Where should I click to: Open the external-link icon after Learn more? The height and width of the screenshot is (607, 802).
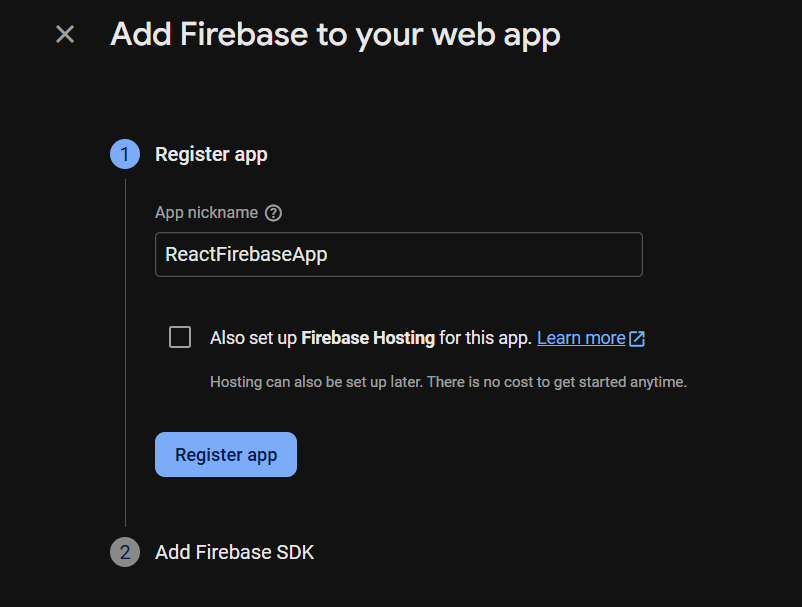tap(637, 339)
